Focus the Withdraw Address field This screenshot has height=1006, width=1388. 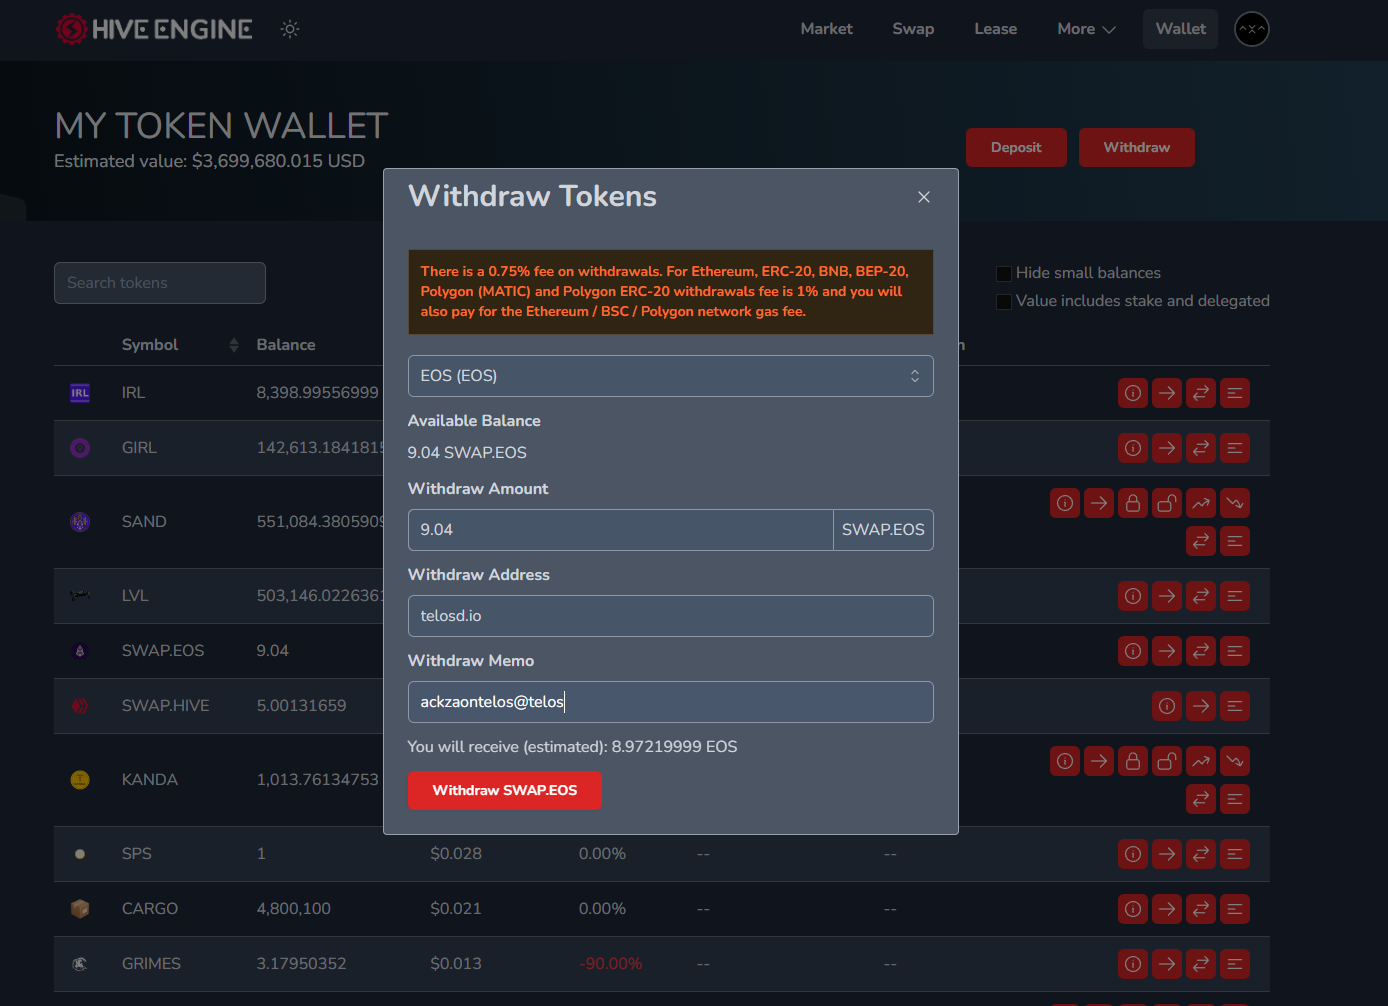click(671, 616)
